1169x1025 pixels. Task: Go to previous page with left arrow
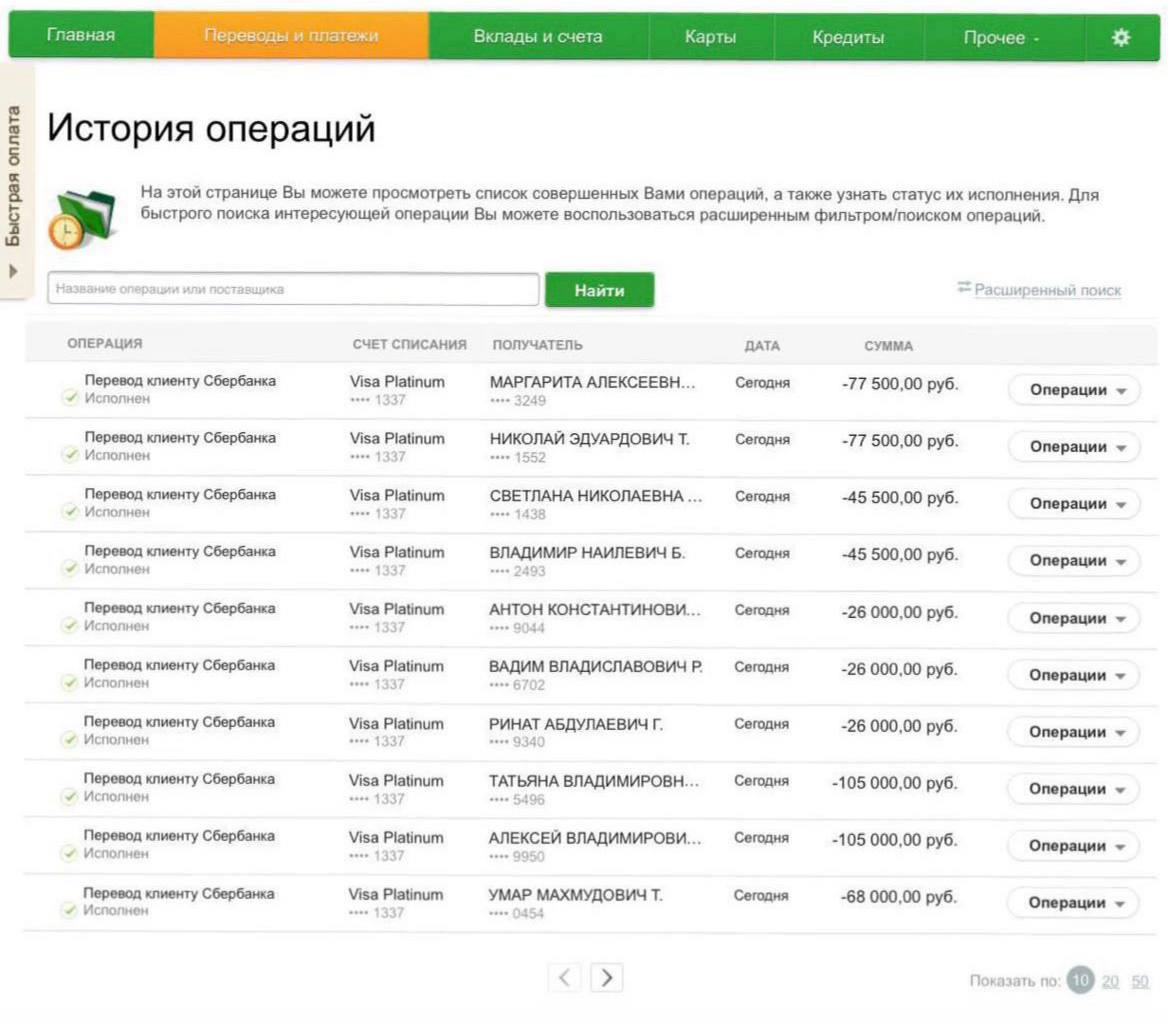tap(565, 977)
